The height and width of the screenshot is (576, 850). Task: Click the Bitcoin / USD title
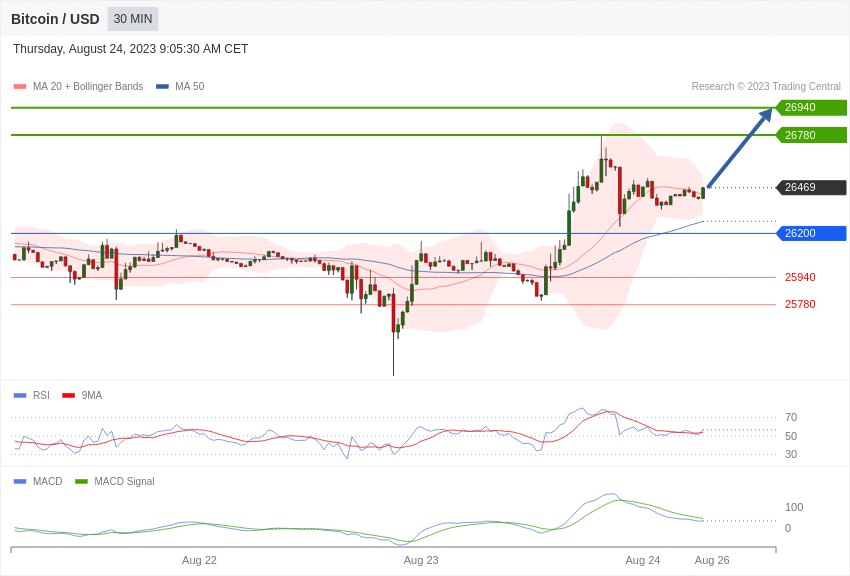(55, 19)
